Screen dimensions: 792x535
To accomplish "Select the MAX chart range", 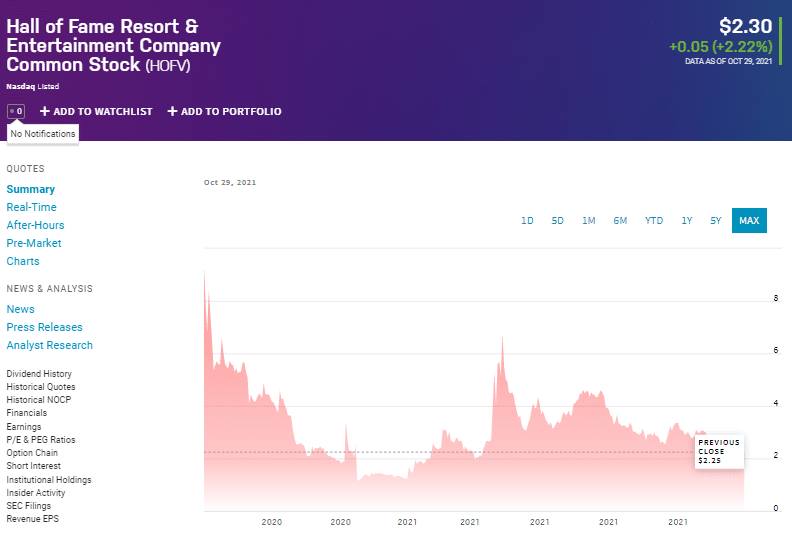I will 750,221.
